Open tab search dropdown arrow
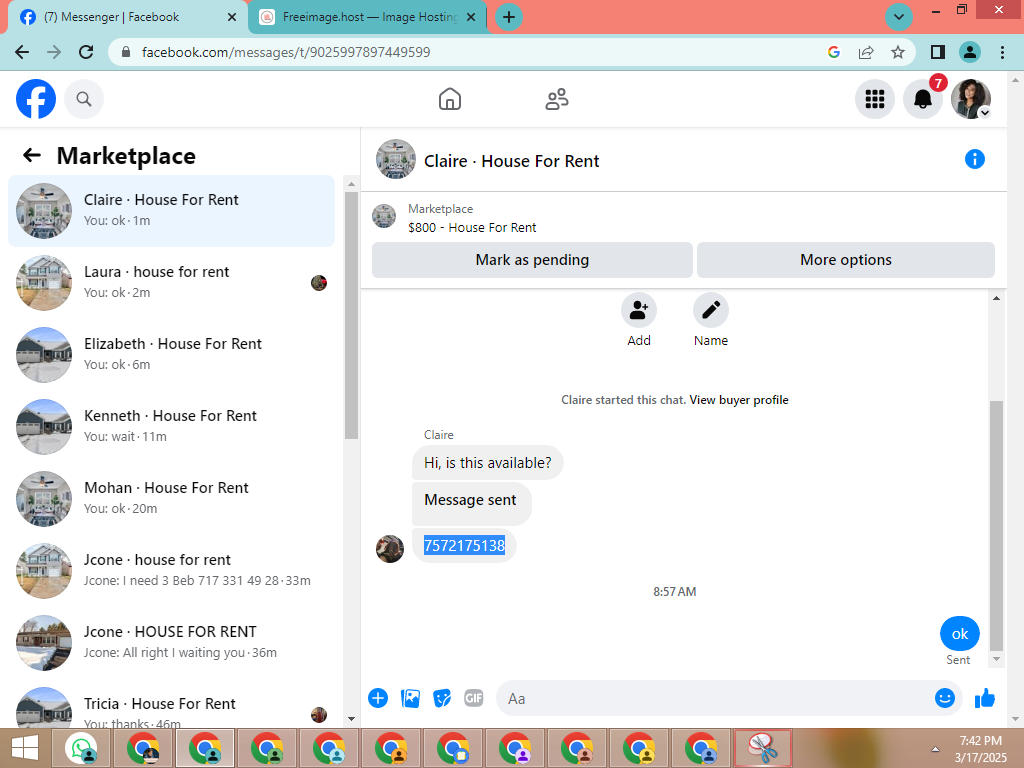The image size is (1024, 768). 899,17
